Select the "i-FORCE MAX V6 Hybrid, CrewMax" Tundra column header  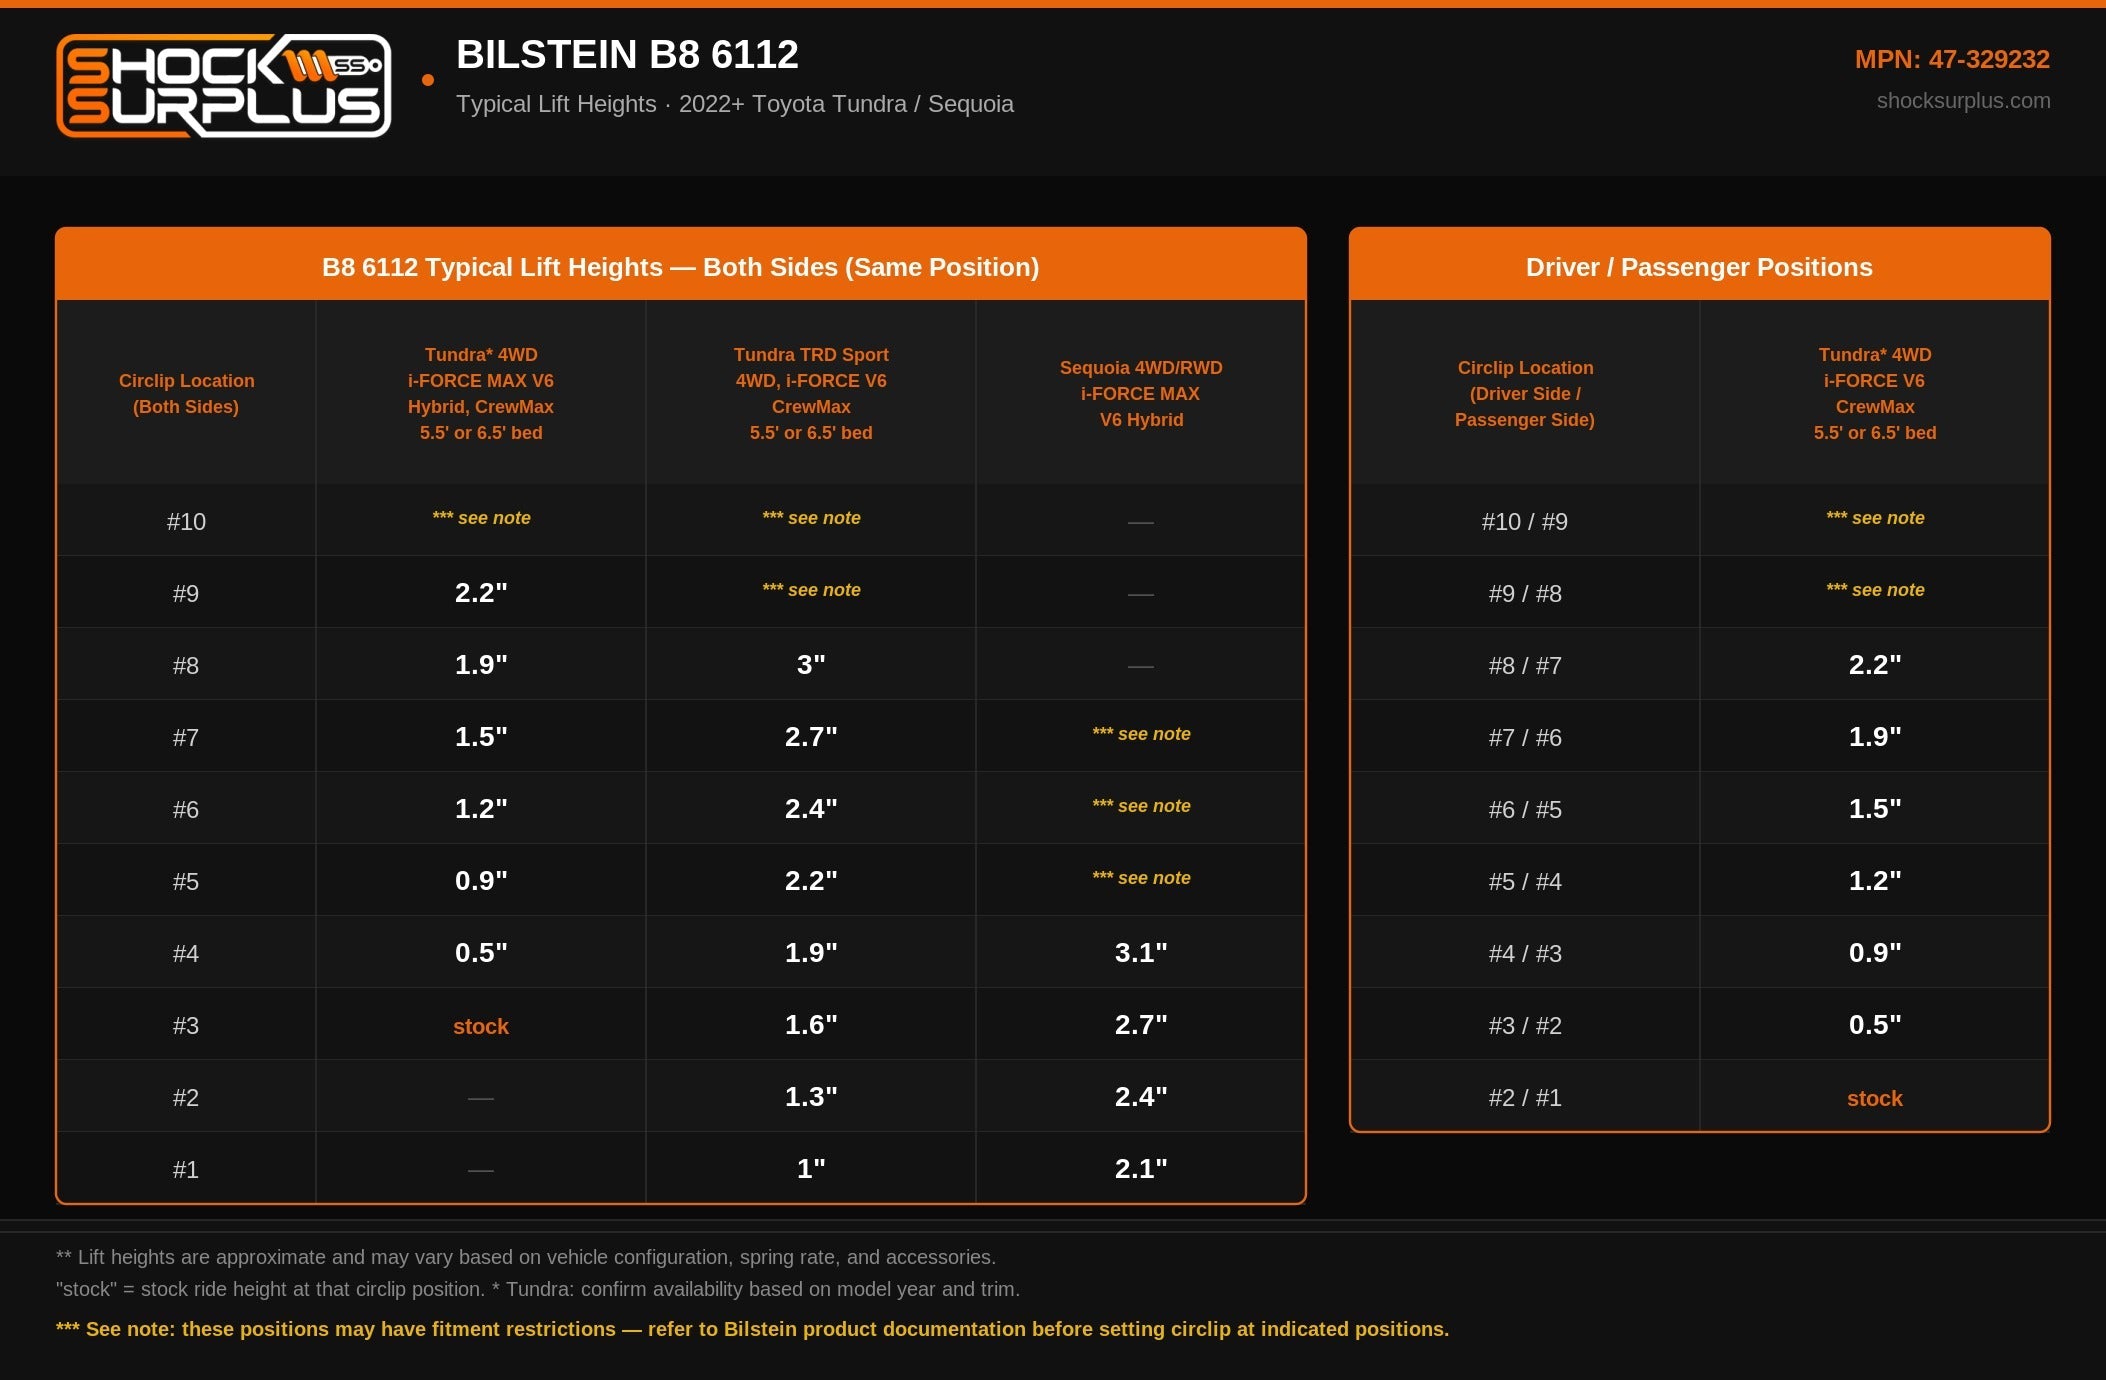481,394
